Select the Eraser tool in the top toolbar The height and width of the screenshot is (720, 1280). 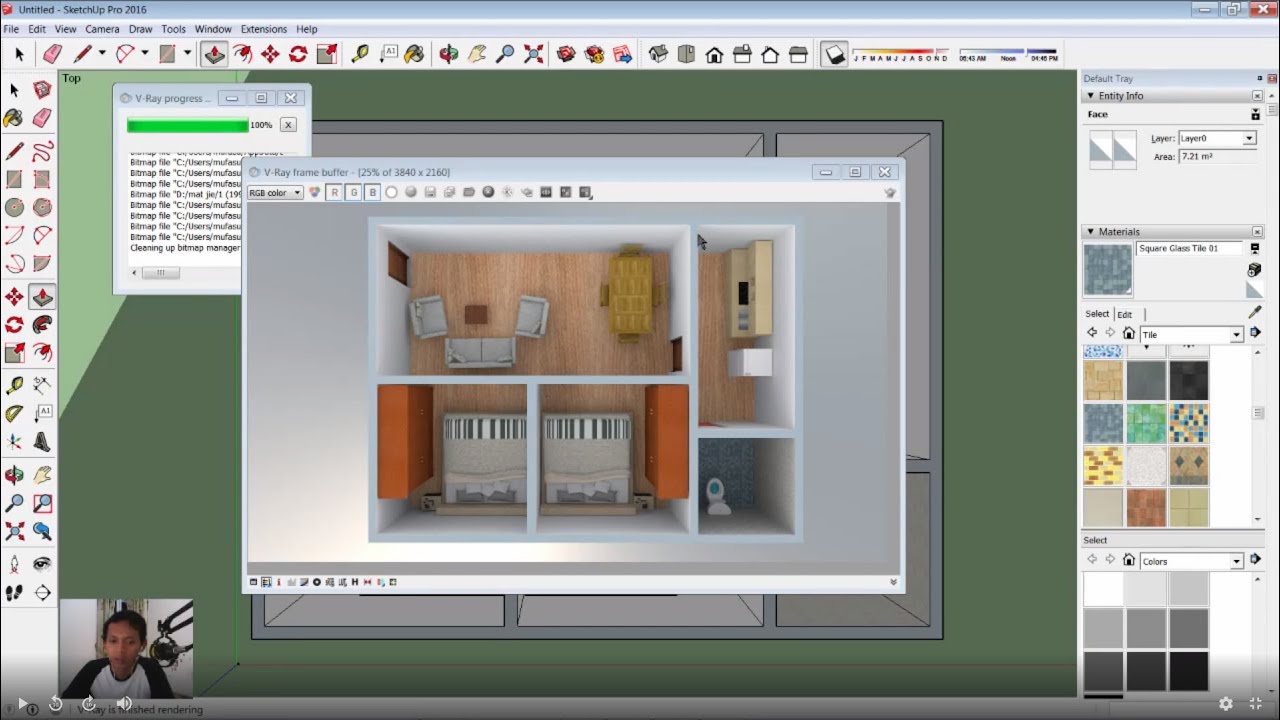point(53,54)
